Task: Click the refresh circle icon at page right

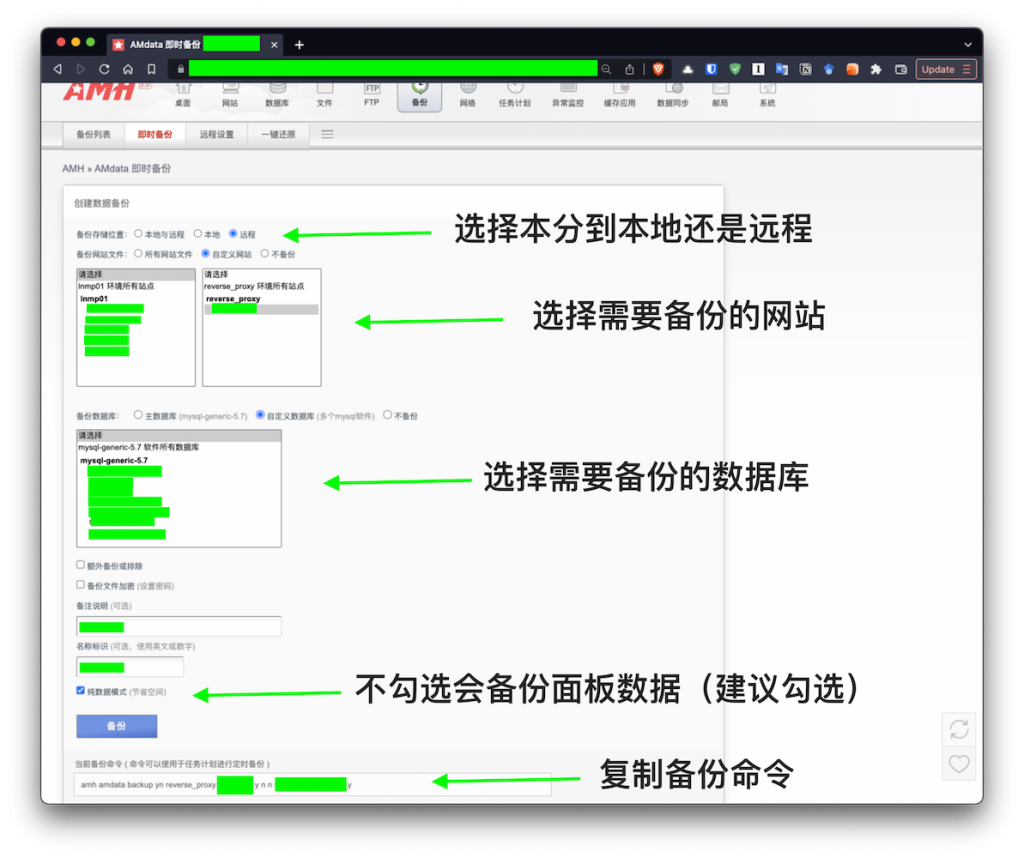Action: tap(958, 728)
